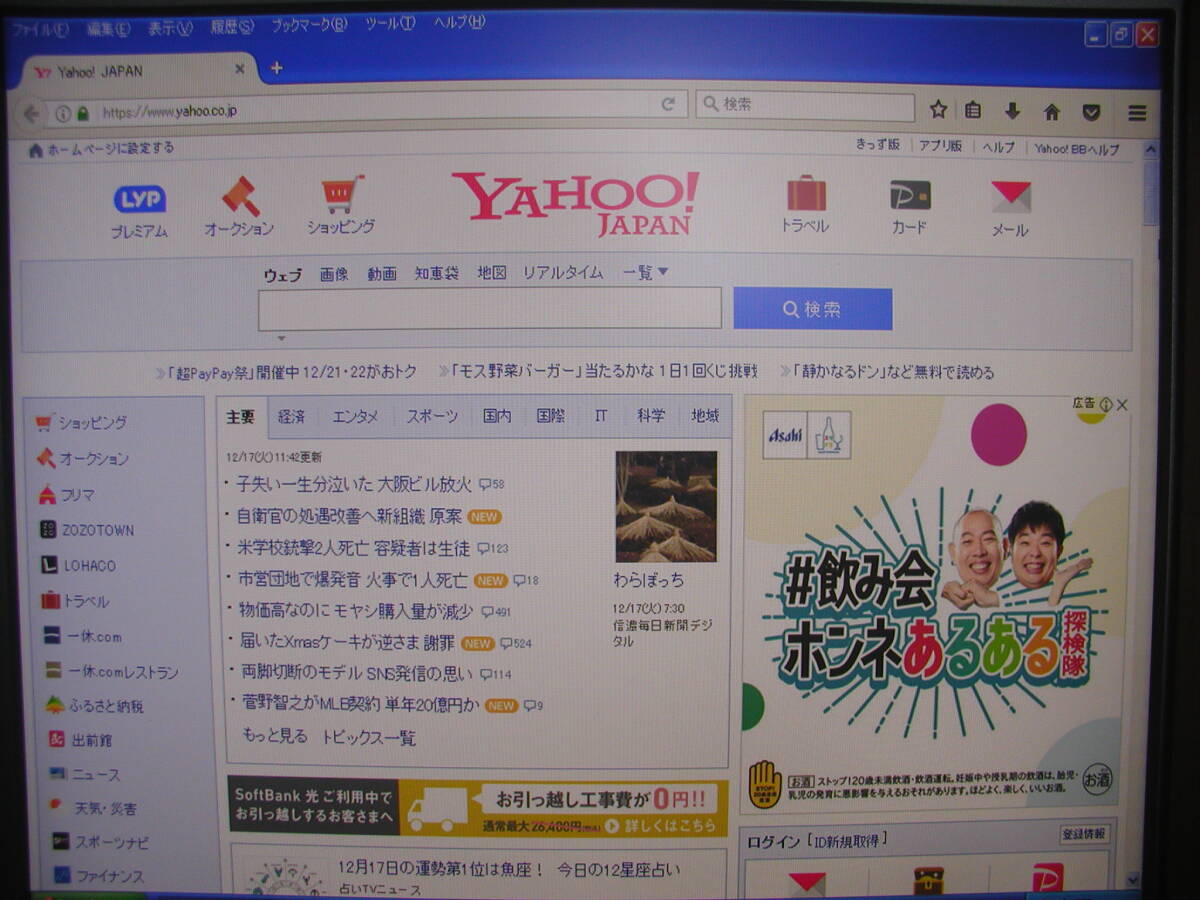Switch to the エンタメ news tab
Viewport: 1200px width, 900px height.
tap(355, 417)
